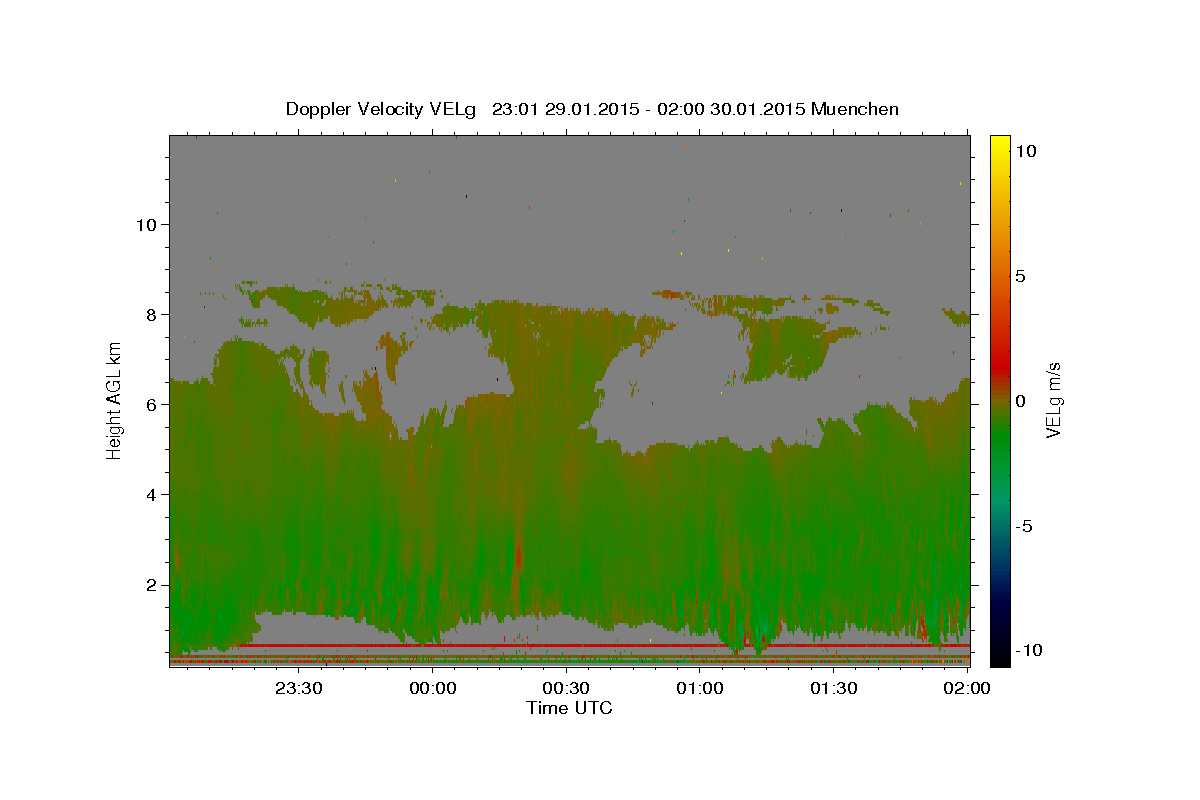Click the 'Height AGL km' axis label

point(114,401)
